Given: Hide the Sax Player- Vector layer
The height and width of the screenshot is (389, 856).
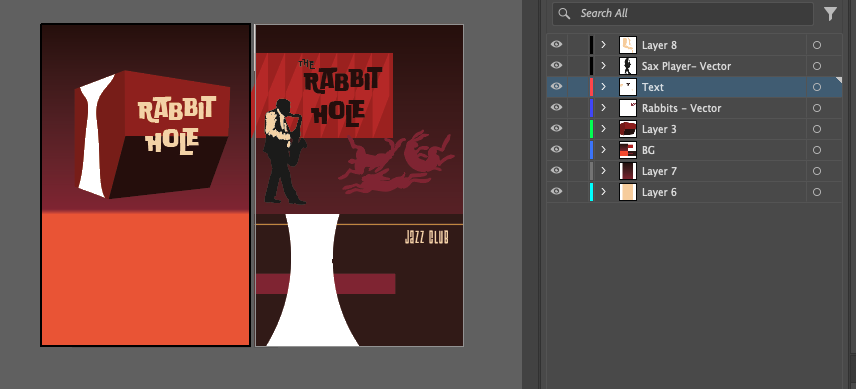Looking at the screenshot, I should 556,65.
